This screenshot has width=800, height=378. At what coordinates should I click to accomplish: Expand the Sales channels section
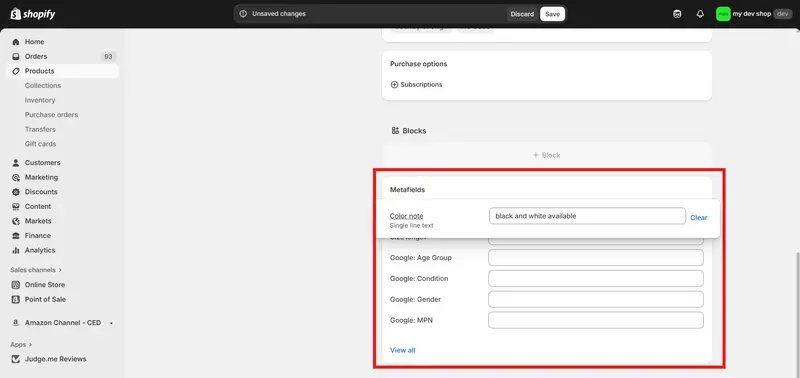pos(36,270)
